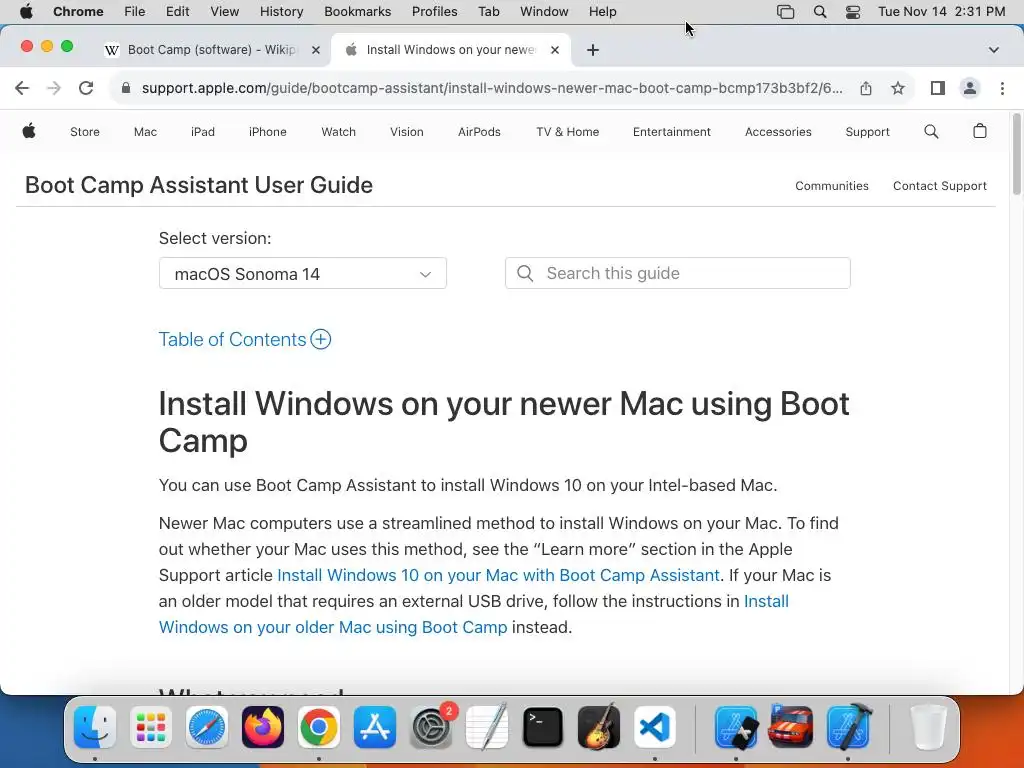Close the Install Windows Apple tab
The width and height of the screenshot is (1024, 768).
point(554,50)
